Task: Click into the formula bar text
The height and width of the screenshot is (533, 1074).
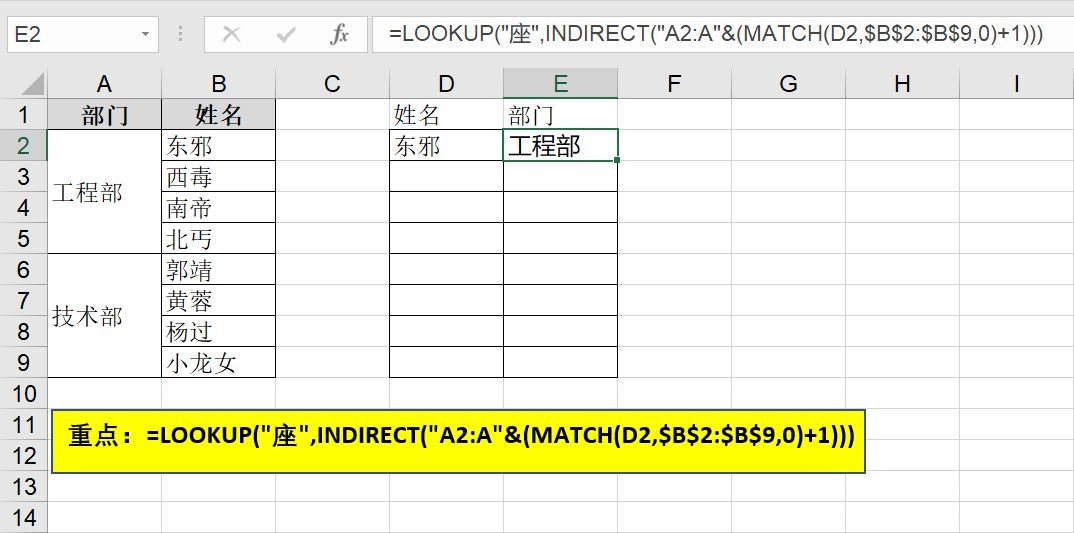Action: coord(722,34)
